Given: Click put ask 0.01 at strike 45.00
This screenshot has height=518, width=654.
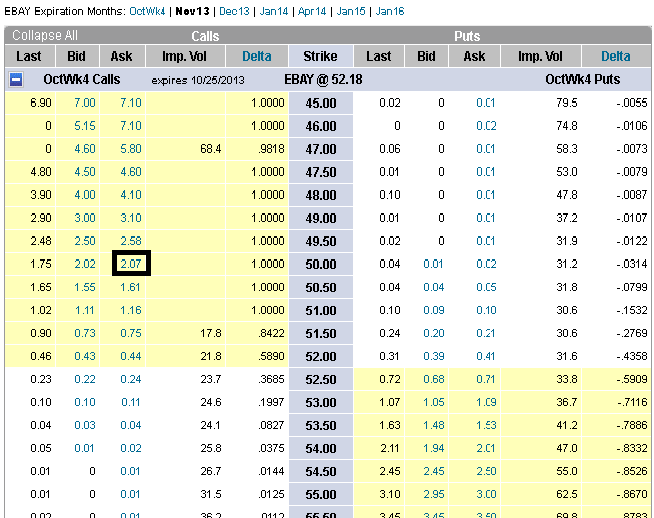Looking at the screenshot, I should point(486,103).
